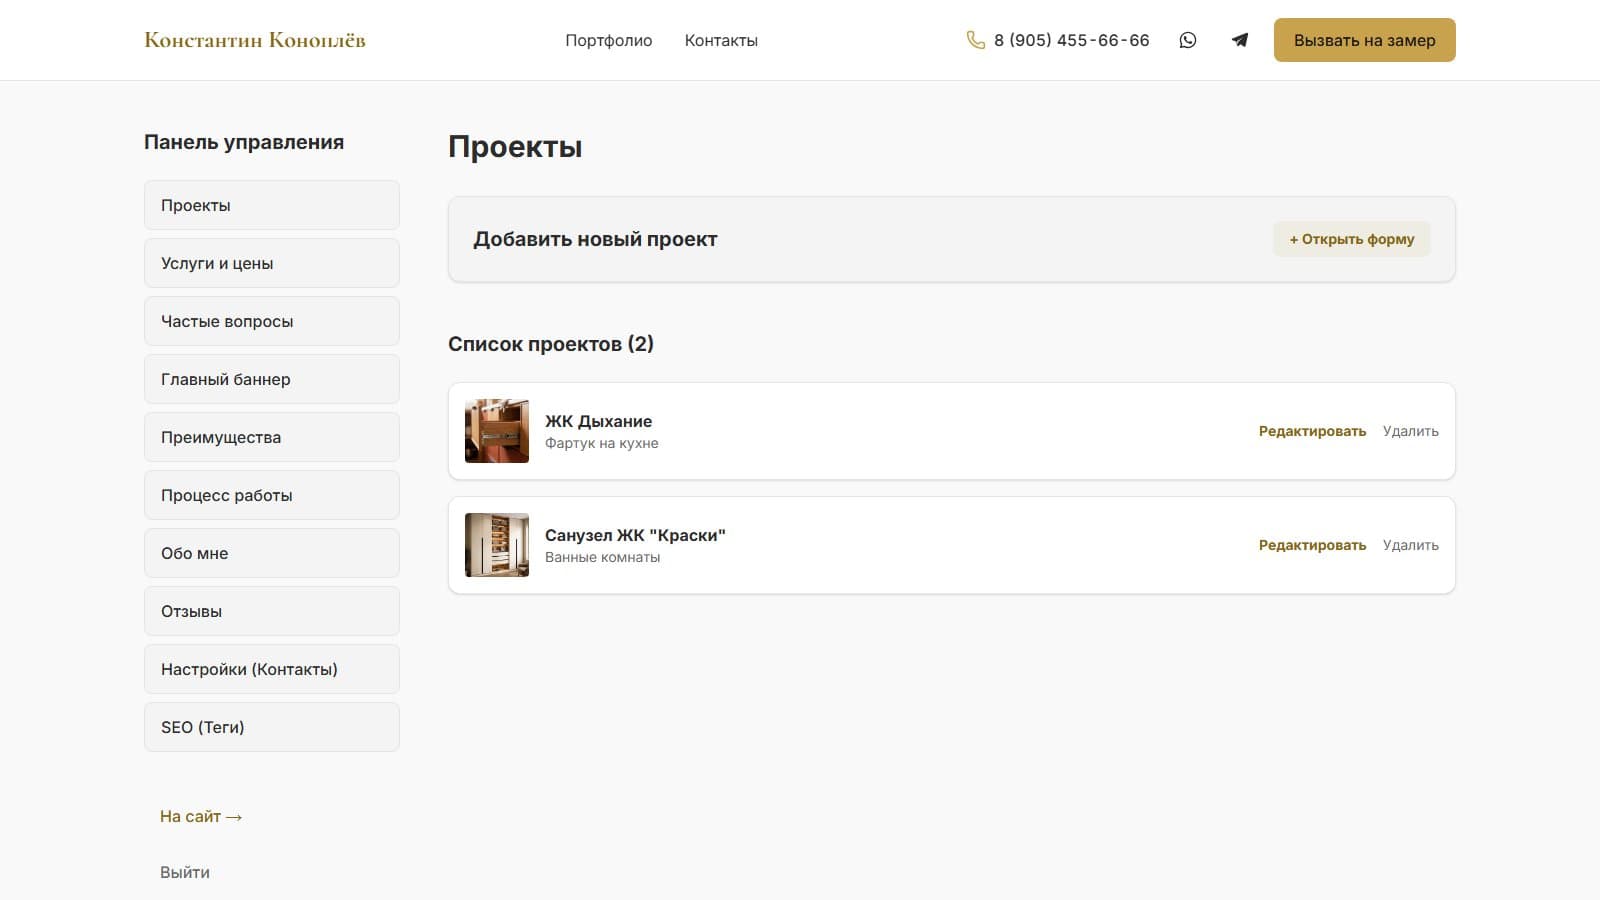Follow the На сайт link
The height and width of the screenshot is (900, 1600).
[201, 816]
